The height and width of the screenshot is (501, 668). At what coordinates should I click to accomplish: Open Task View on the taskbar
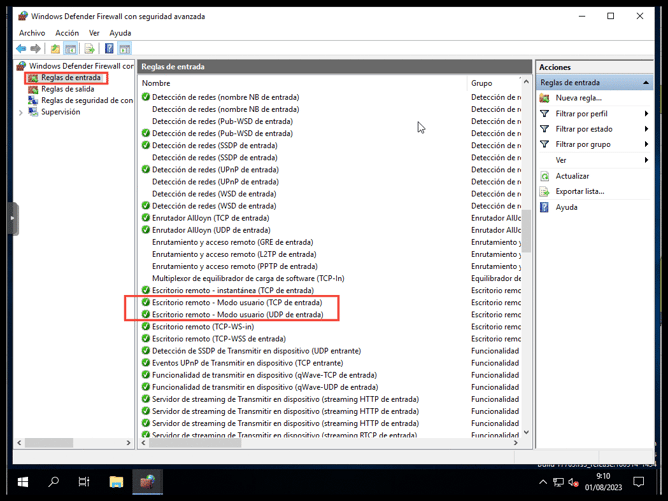[84, 482]
